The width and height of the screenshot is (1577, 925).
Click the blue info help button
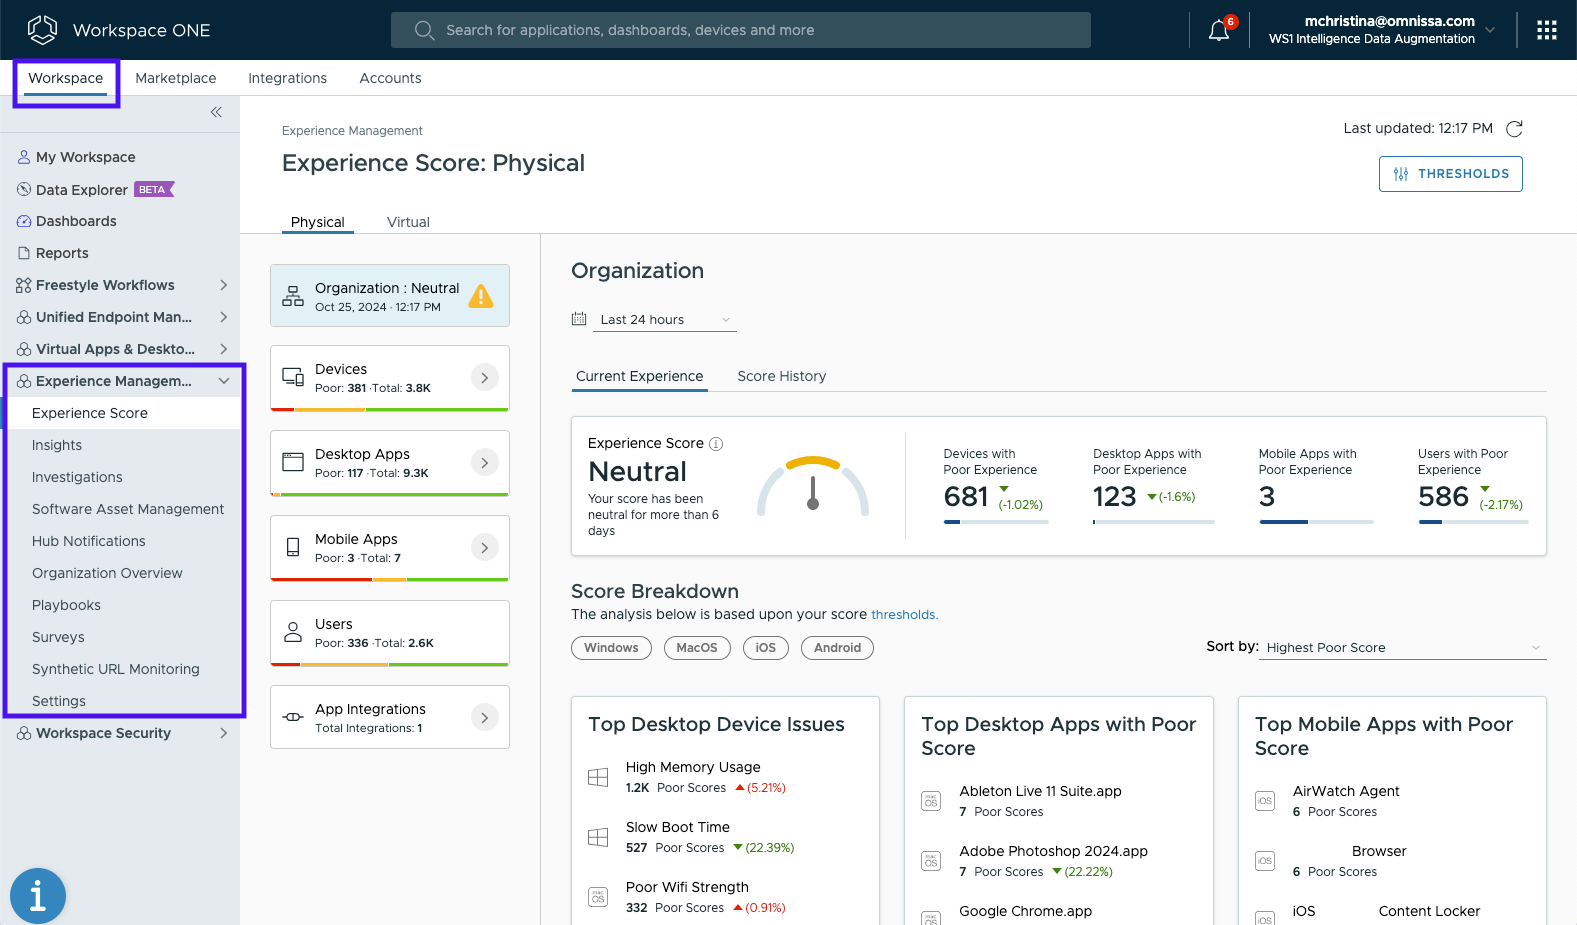[38, 895]
